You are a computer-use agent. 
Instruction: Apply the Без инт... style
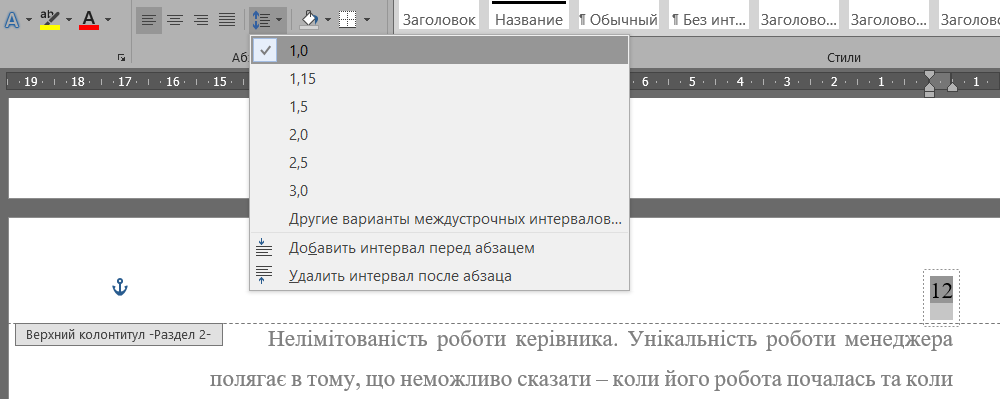click(709, 15)
